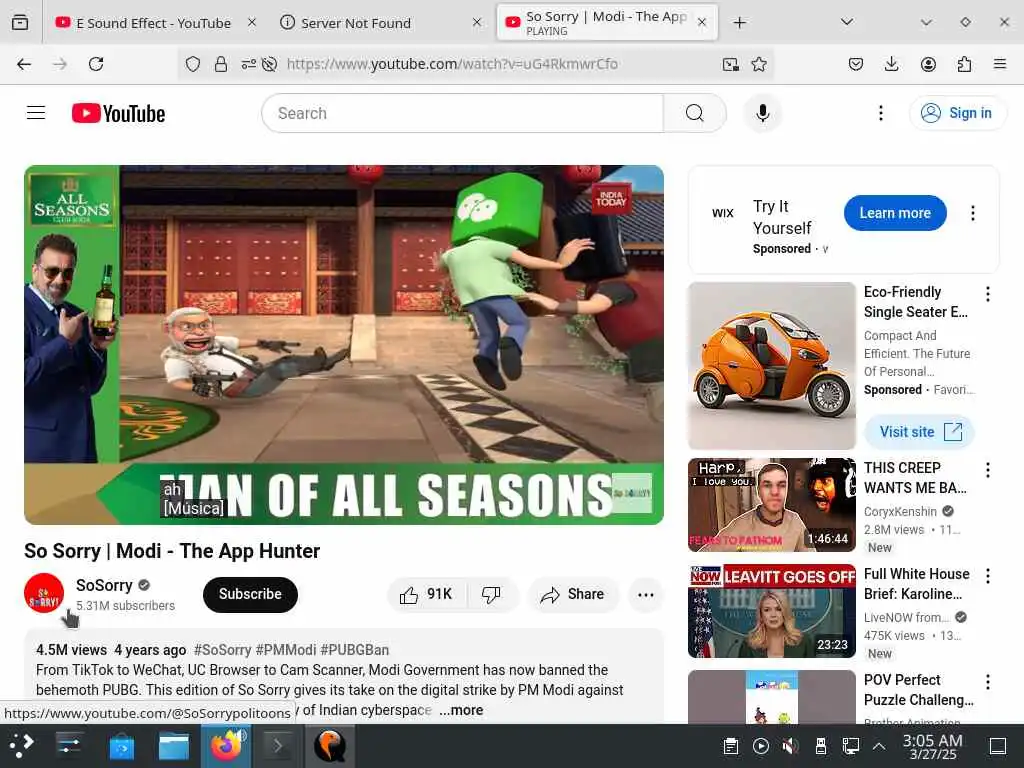Open SoSorry channel avatar
The height and width of the screenshot is (768, 1024).
44,593
